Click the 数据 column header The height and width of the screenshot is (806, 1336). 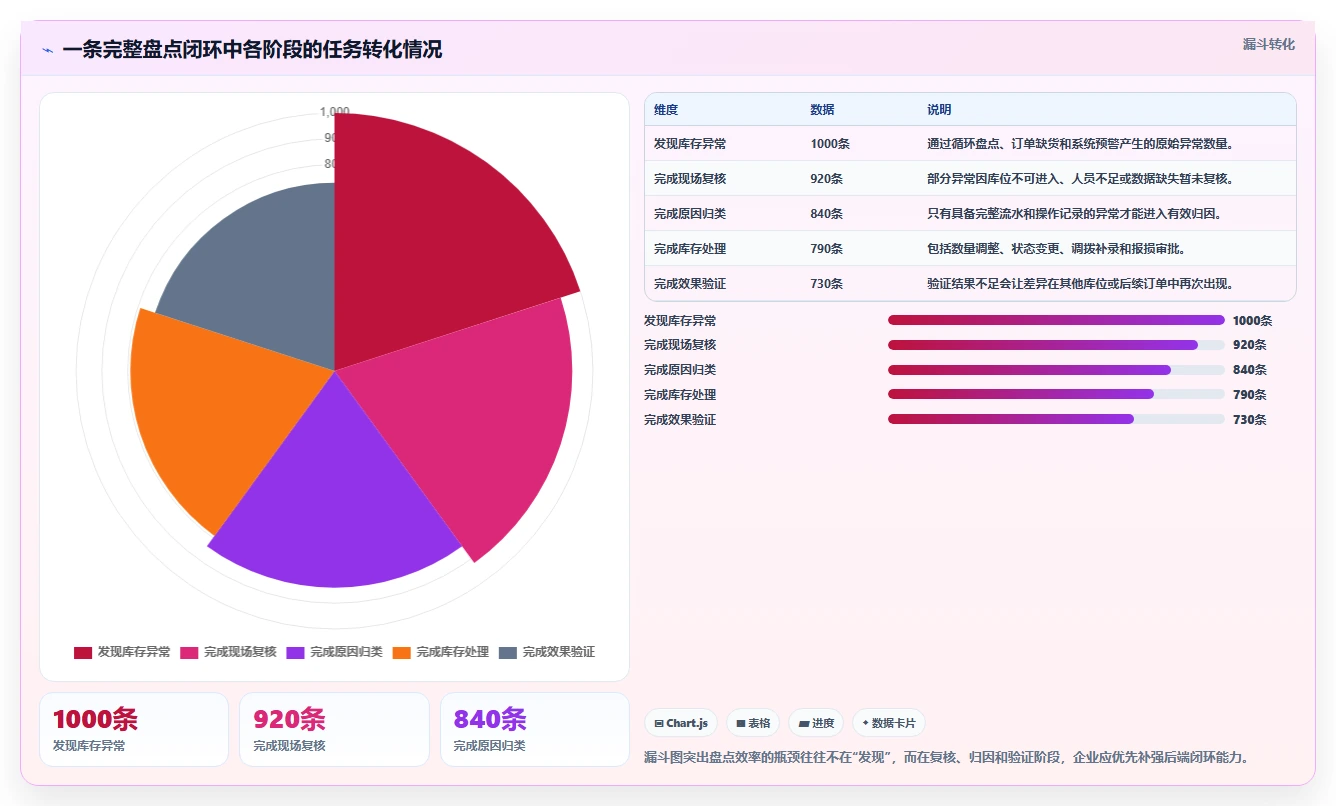coord(822,110)
